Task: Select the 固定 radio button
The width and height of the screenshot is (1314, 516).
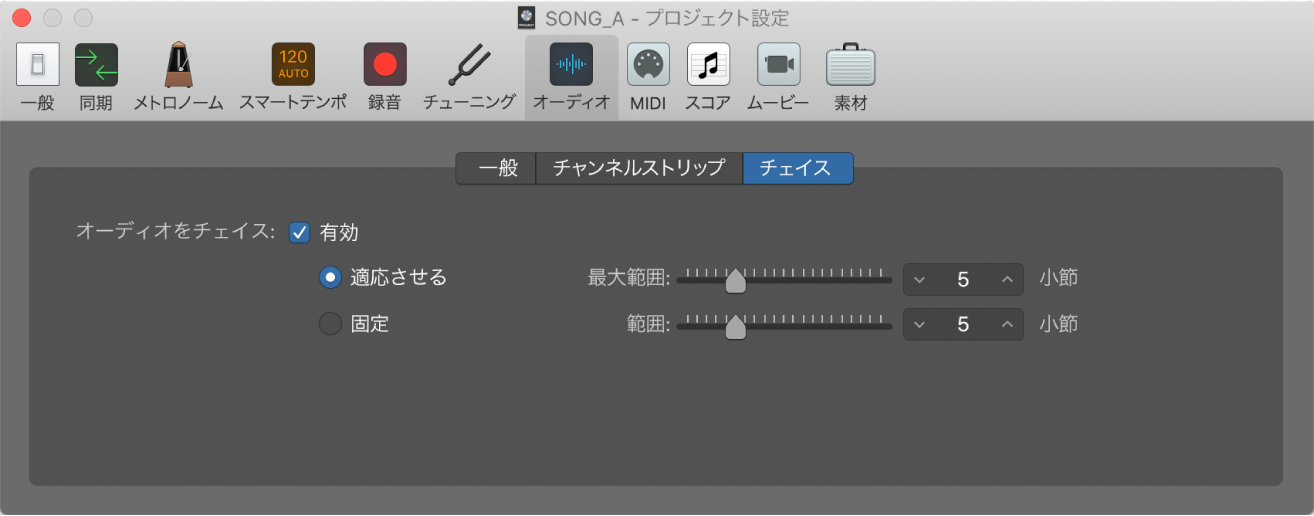Action: point(330,324)
